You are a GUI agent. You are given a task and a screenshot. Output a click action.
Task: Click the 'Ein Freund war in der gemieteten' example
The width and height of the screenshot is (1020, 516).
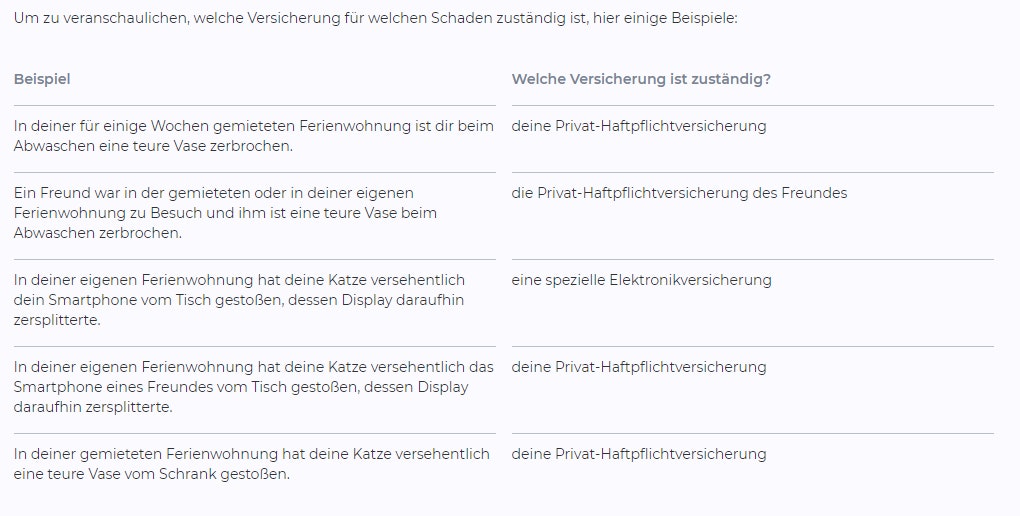click(225, 213)
